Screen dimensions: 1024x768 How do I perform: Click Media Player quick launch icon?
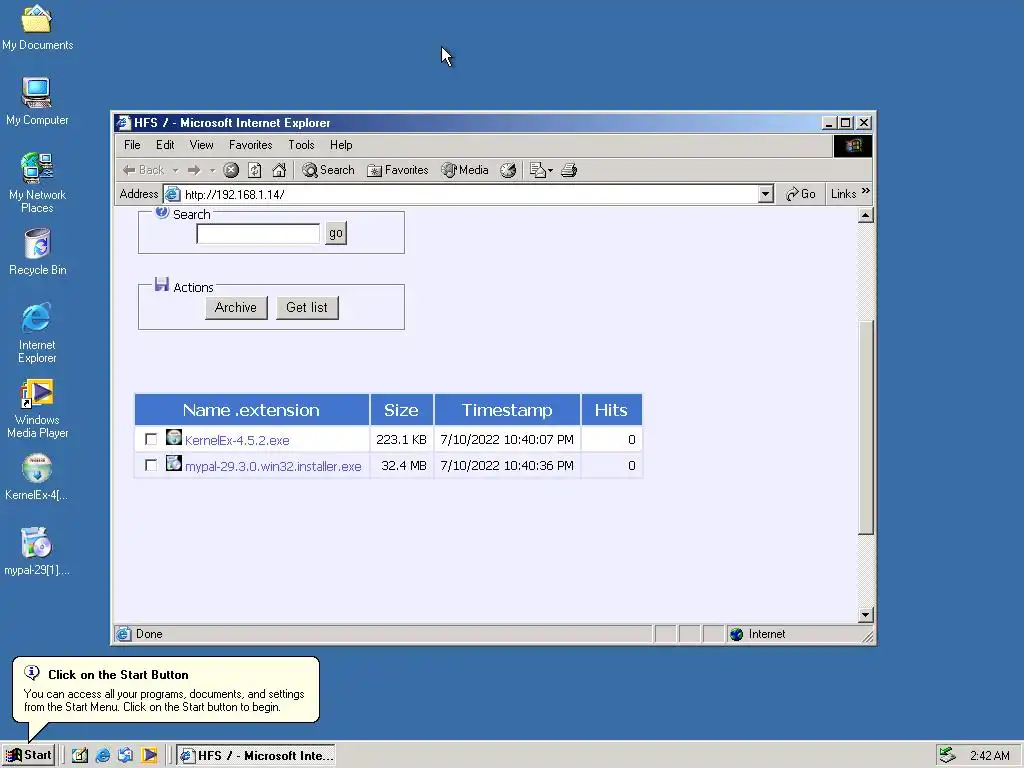tap(149, 756)
